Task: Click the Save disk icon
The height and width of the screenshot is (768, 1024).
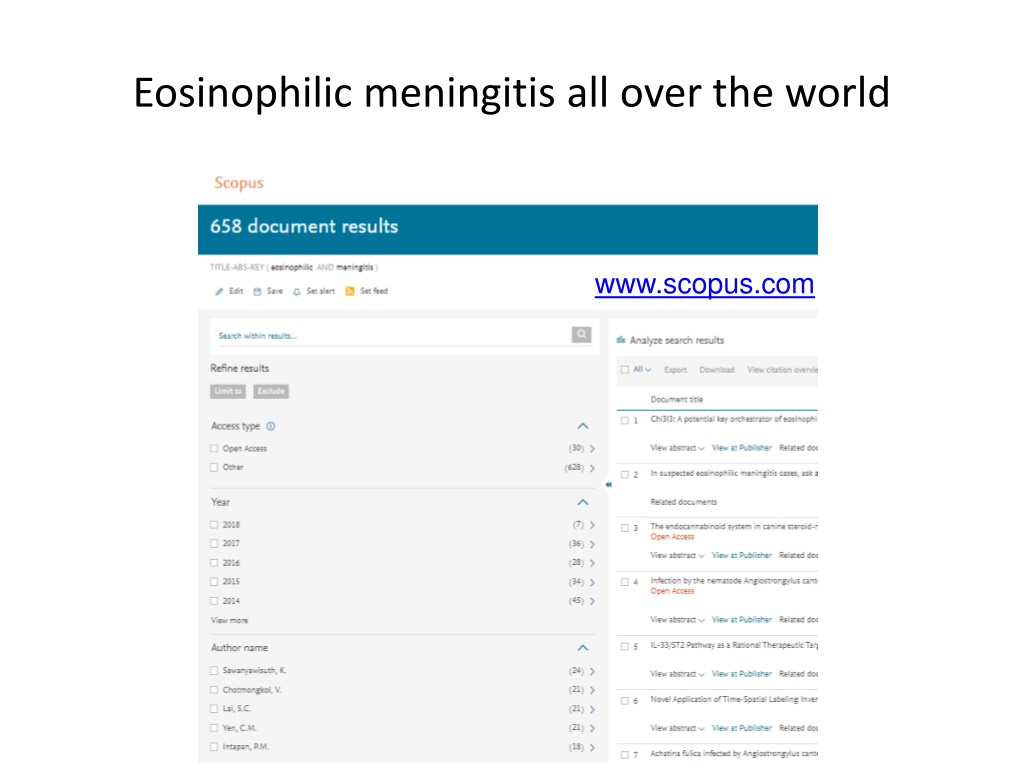Action: pos(257,292)
